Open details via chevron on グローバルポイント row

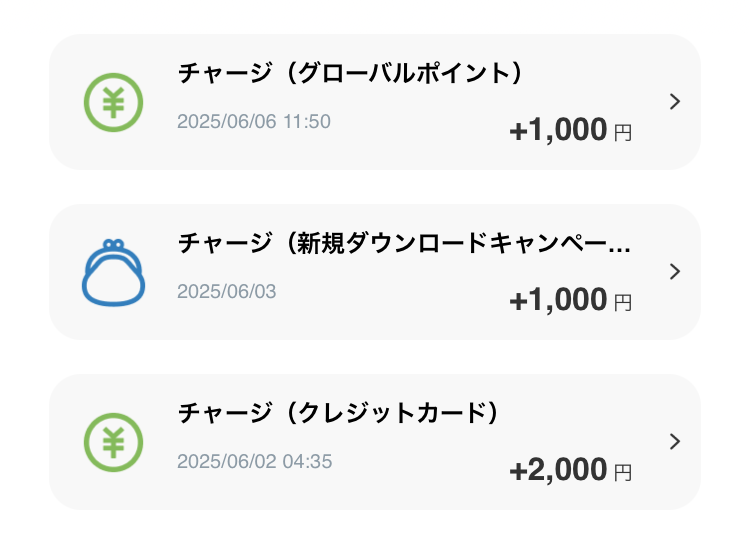coord(675,101)
